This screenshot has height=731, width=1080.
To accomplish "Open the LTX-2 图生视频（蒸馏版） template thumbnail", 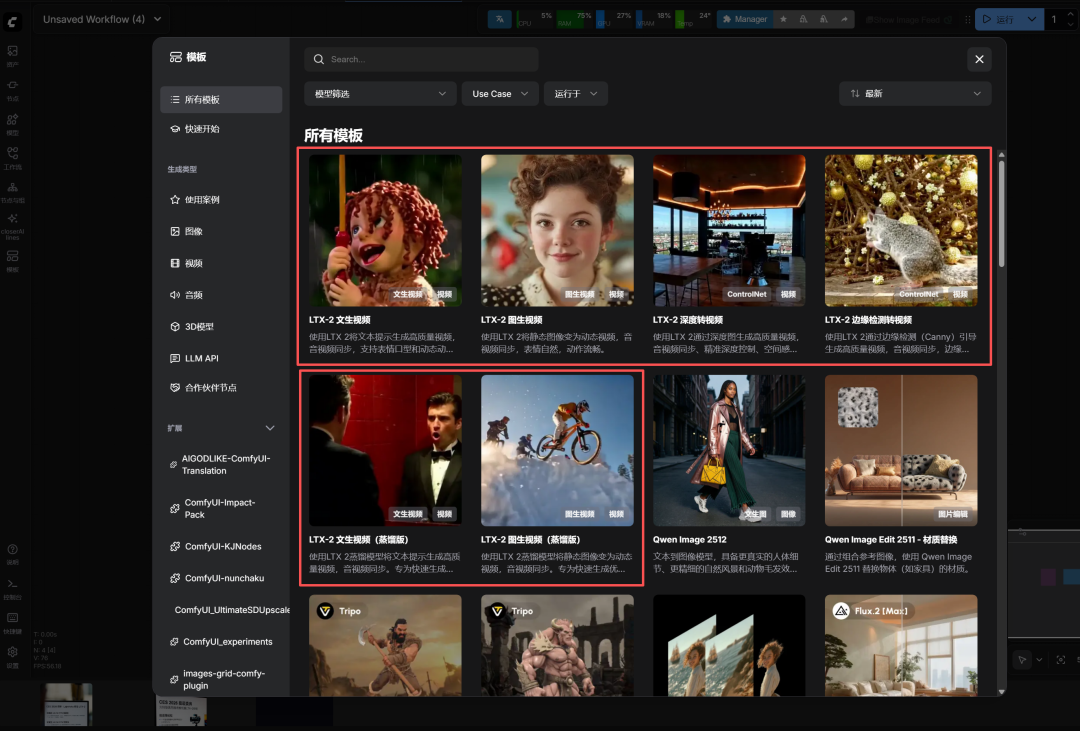I will [x=557, y=451].
